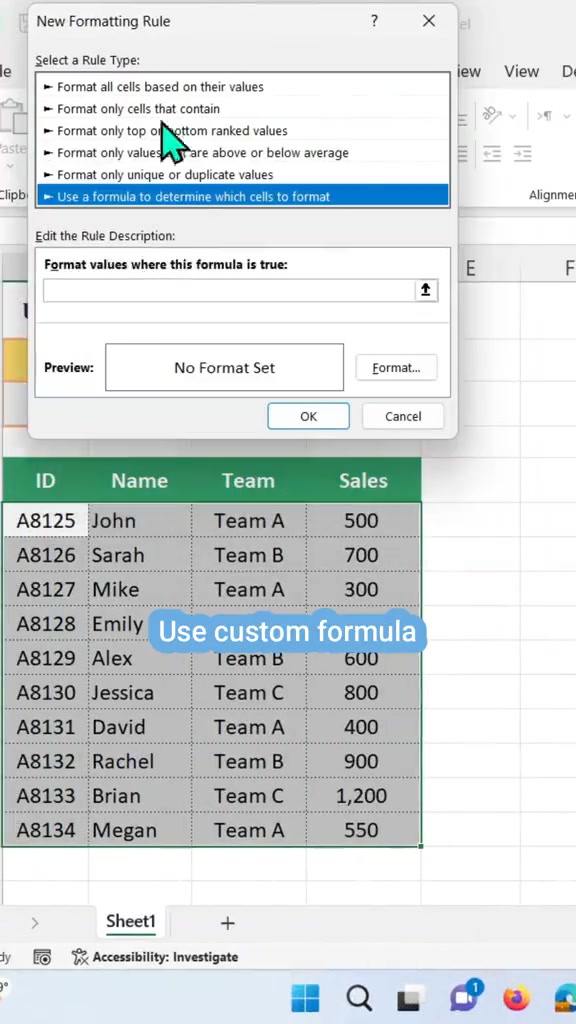This screenshot has height=1024, width=576.
Task: Open the text orientation dropdown arrow
Action: [x=512, y=116]
